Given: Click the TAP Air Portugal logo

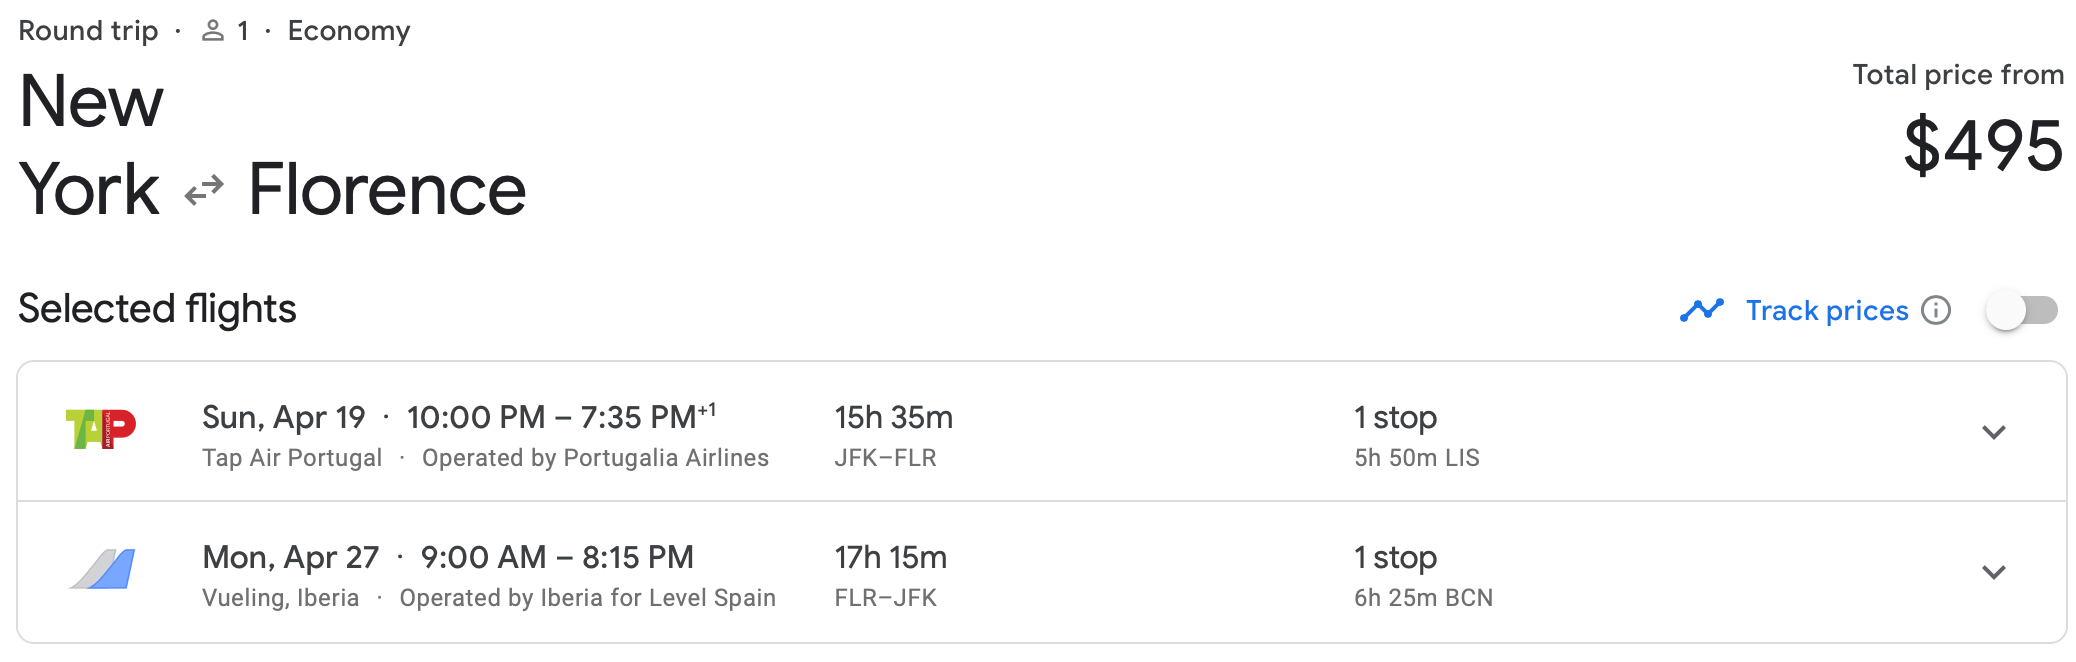Looking at the screenshot, I should [x=101, y=429].
